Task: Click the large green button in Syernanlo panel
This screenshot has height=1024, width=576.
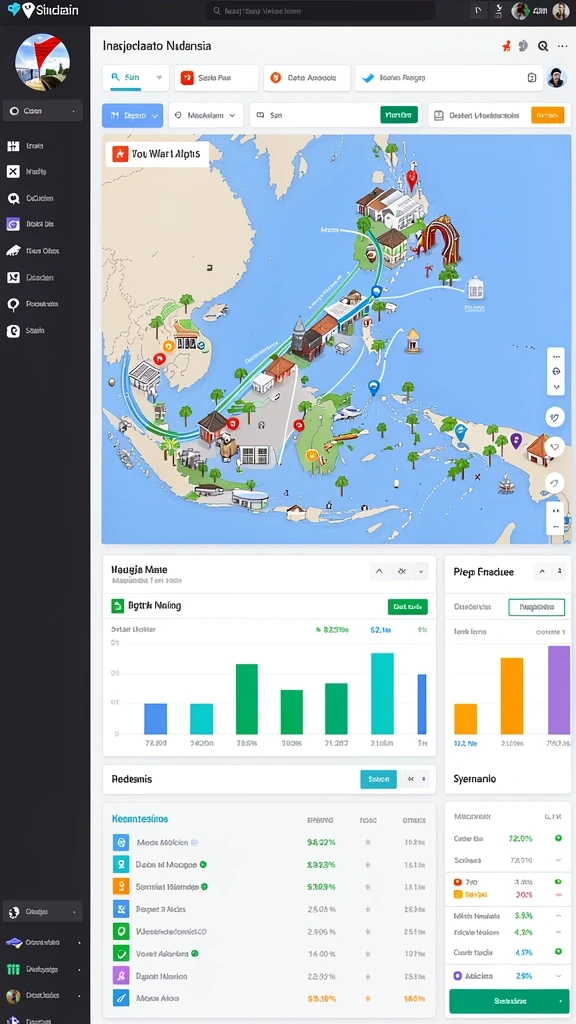Action: 509,1000
